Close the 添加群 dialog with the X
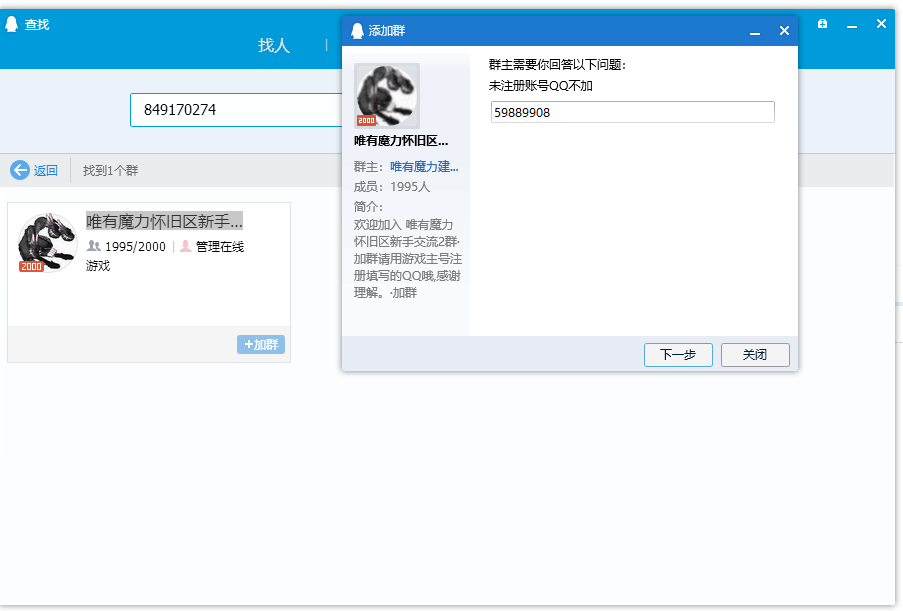 (x=784, y=31)
